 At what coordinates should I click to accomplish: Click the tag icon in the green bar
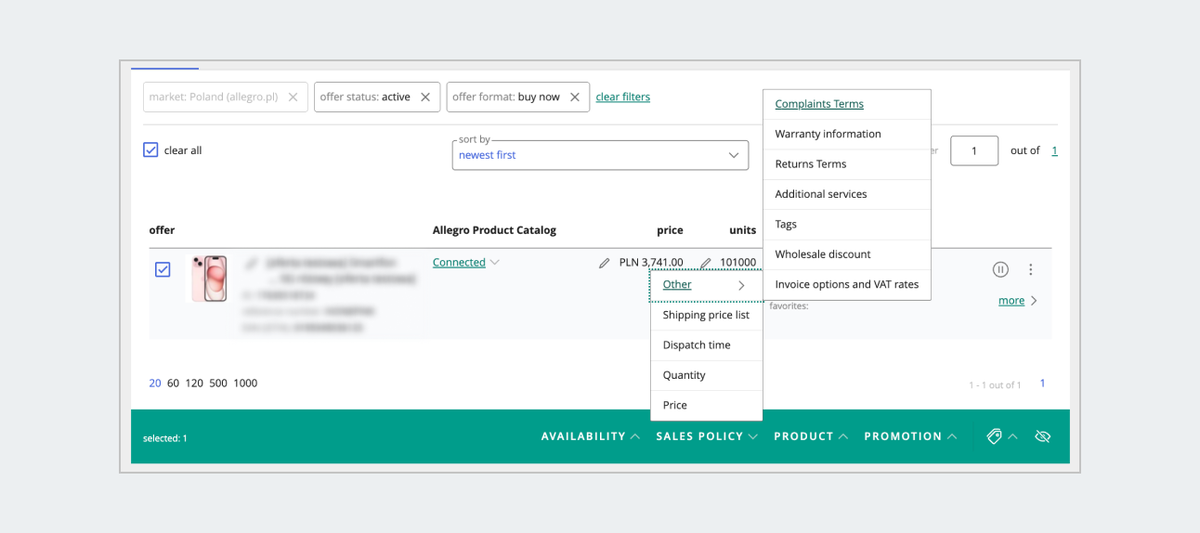[x=994, y=437]
